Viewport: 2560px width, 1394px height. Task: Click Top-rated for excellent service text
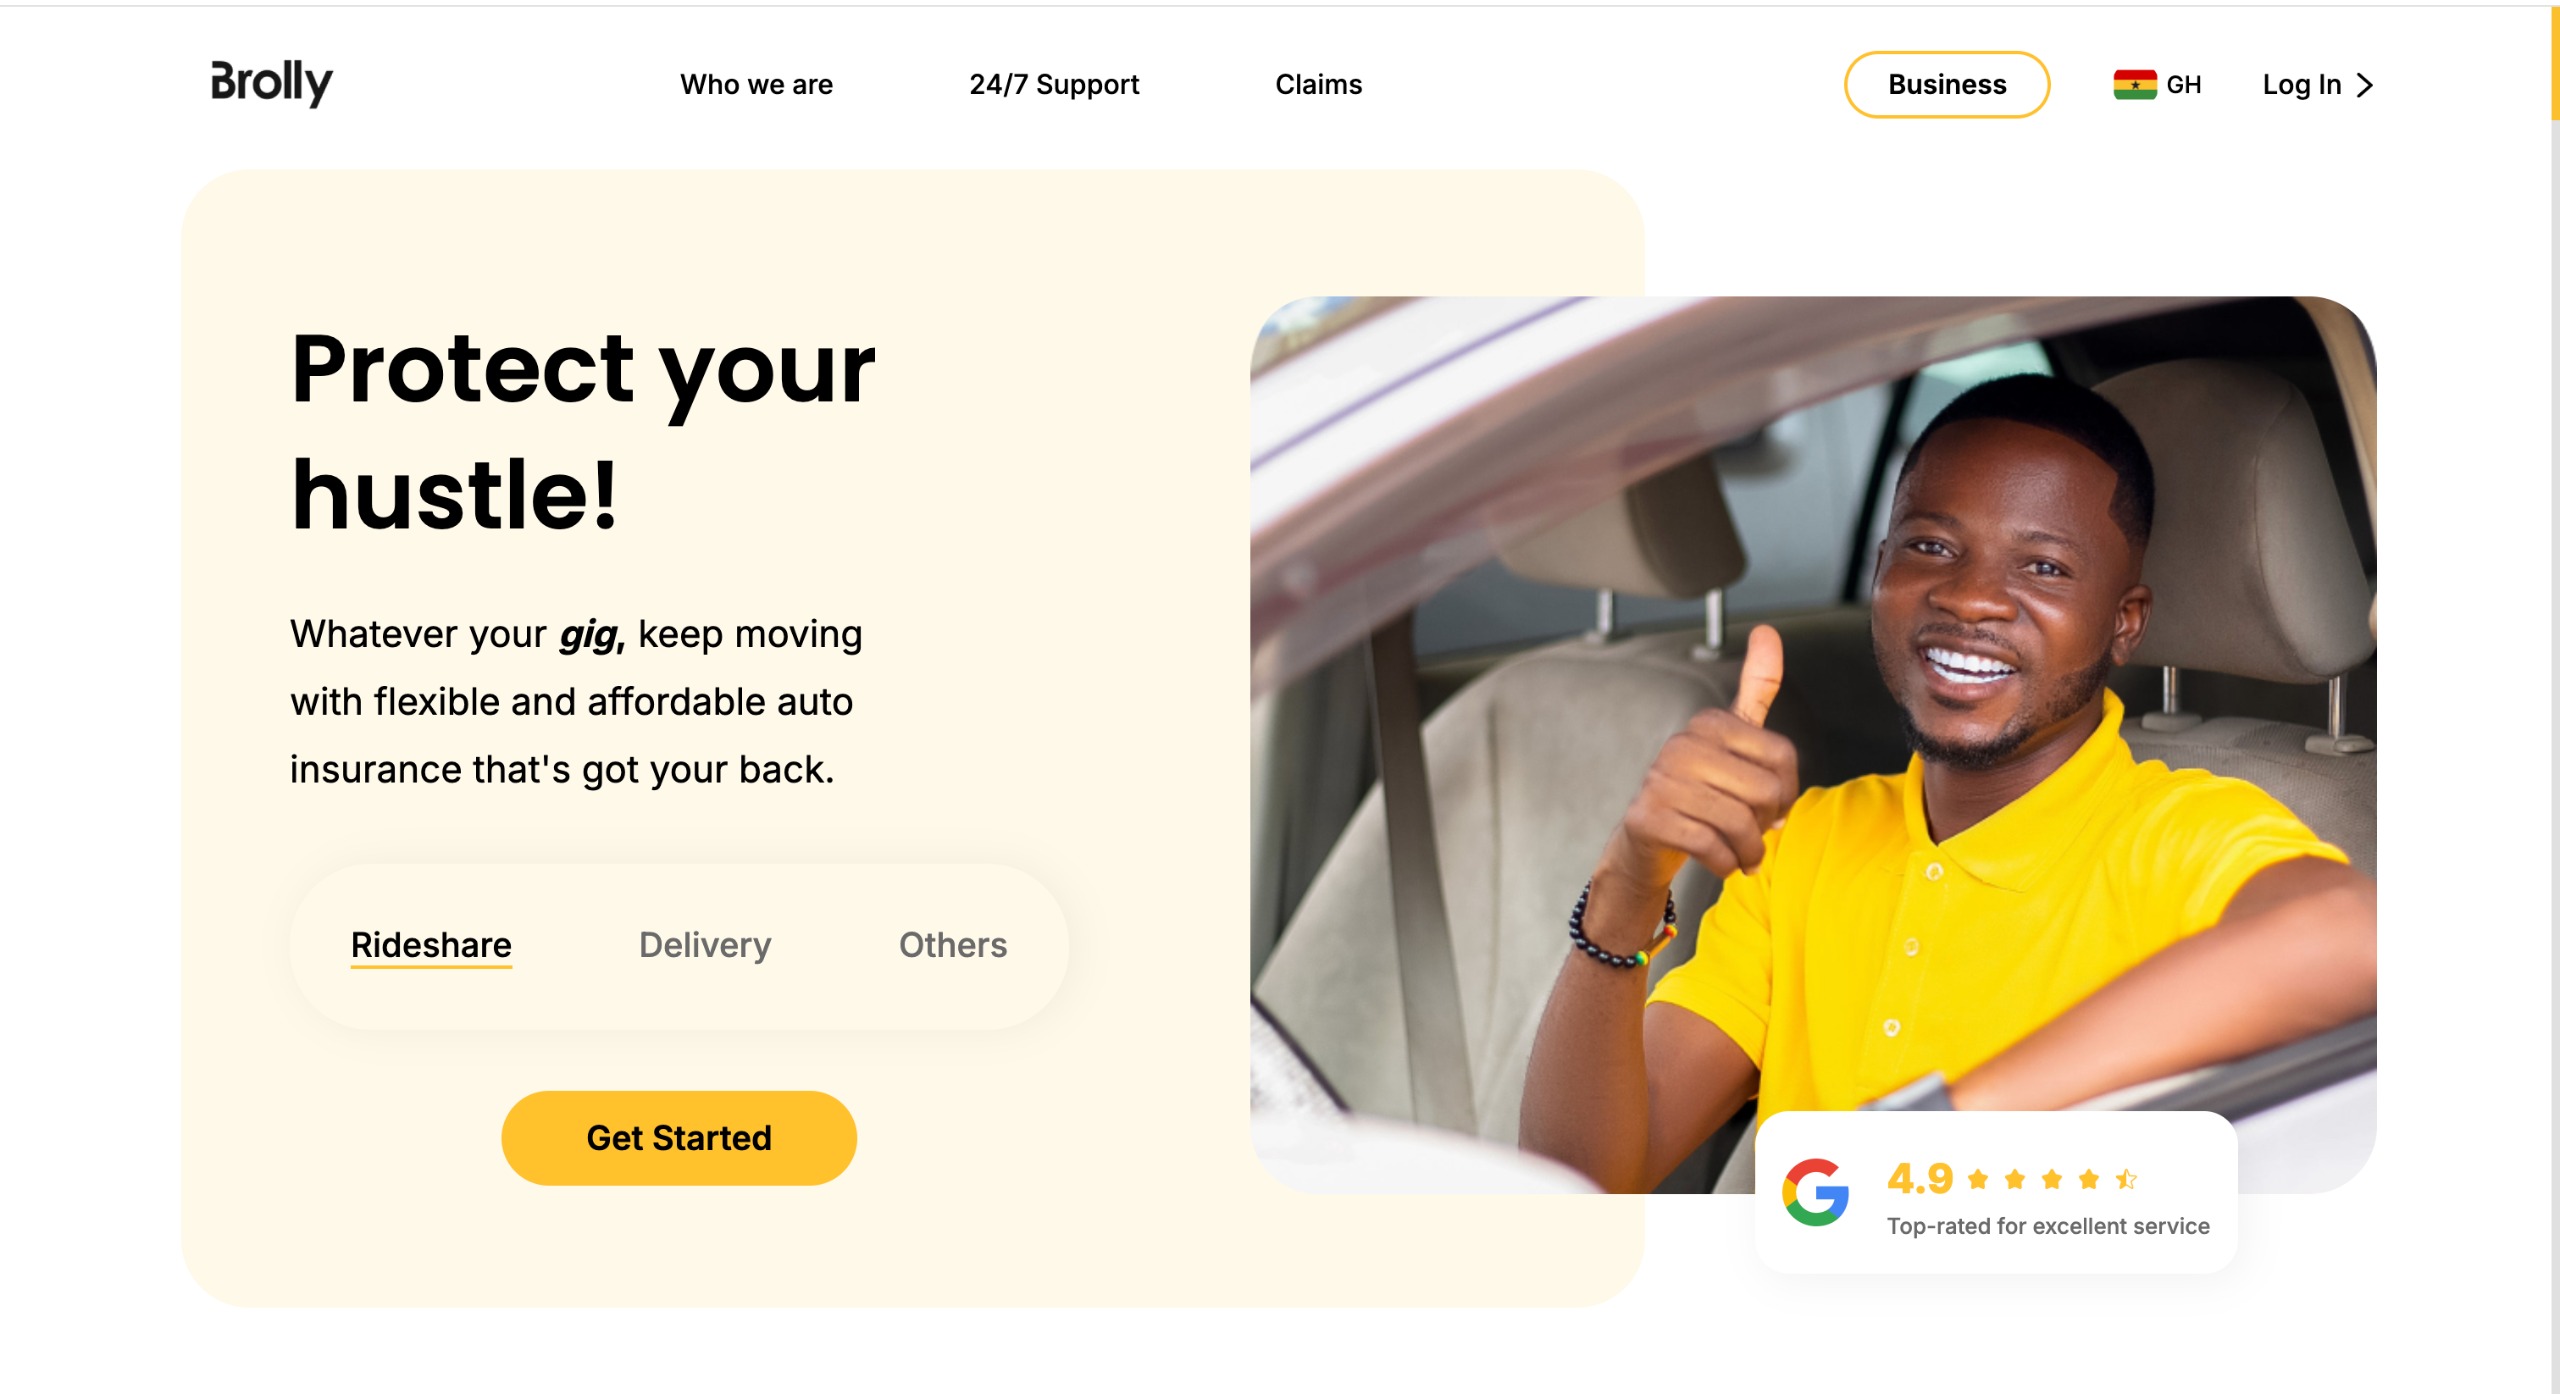click(2048, 1226)
